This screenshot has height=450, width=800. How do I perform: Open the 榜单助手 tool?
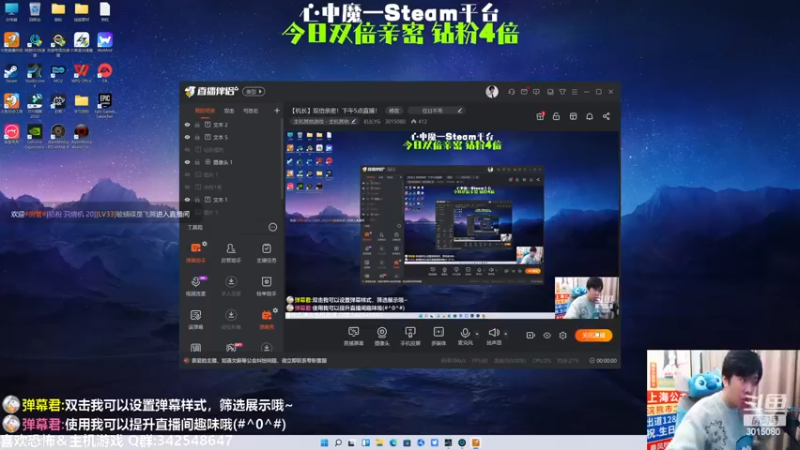point(266,286)
